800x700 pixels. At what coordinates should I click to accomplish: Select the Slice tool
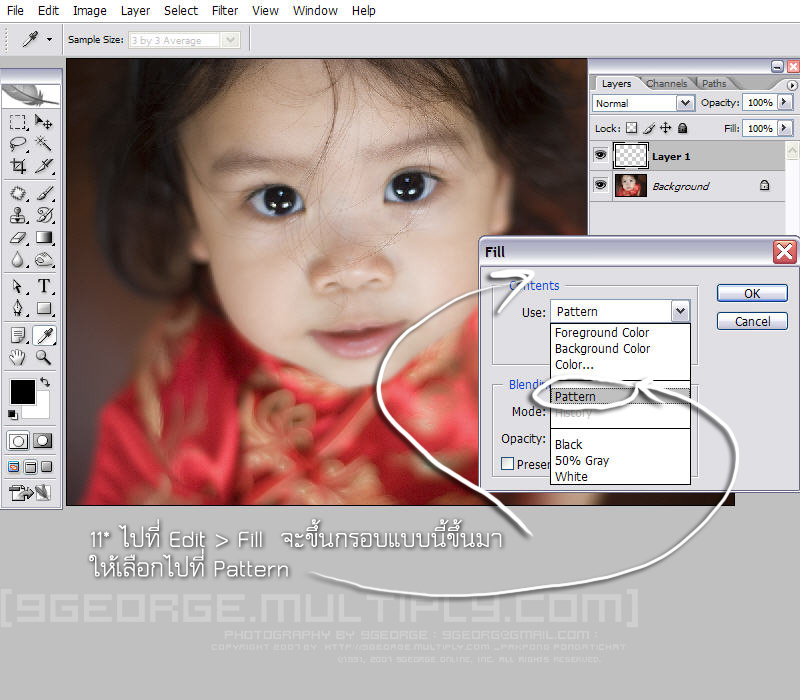coord(43,166)
